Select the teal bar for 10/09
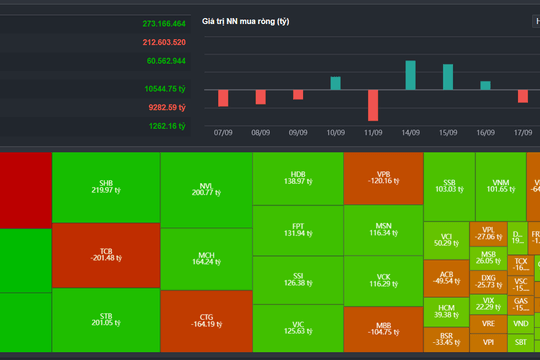The image size is (540, 360). [x=335, y=83]
